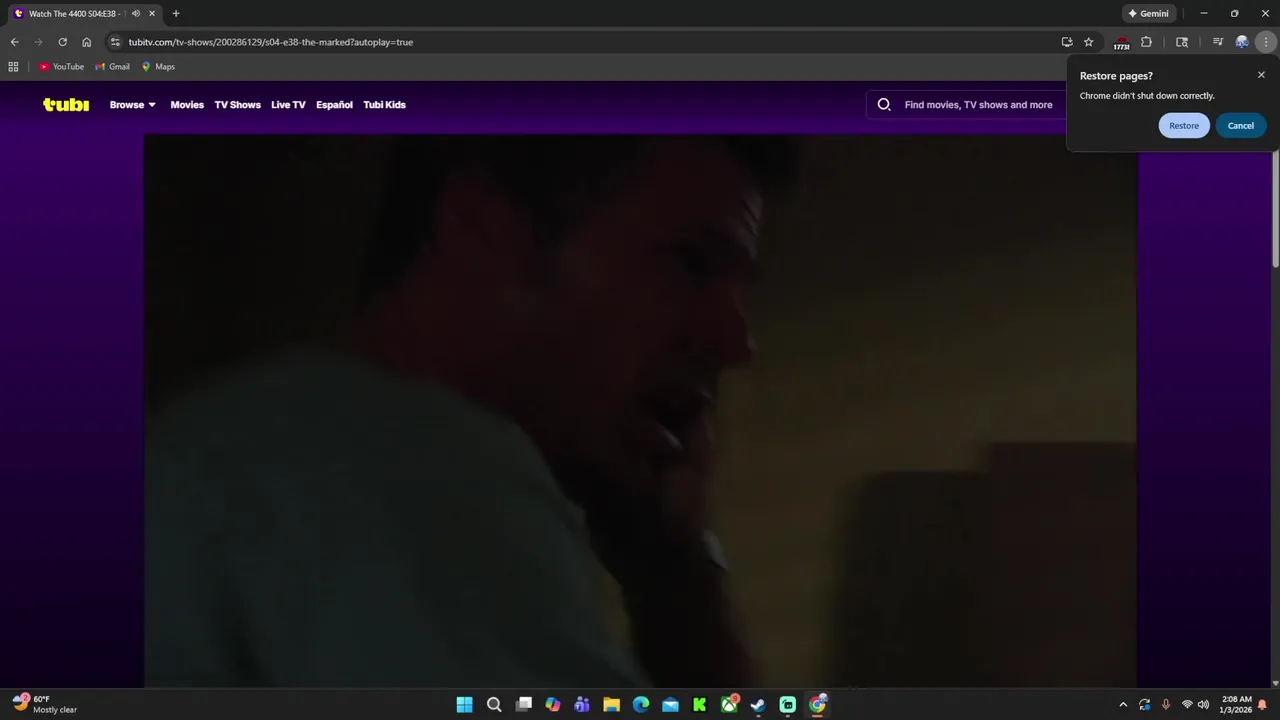Open the green K app on taskbar

click(700, 705)
